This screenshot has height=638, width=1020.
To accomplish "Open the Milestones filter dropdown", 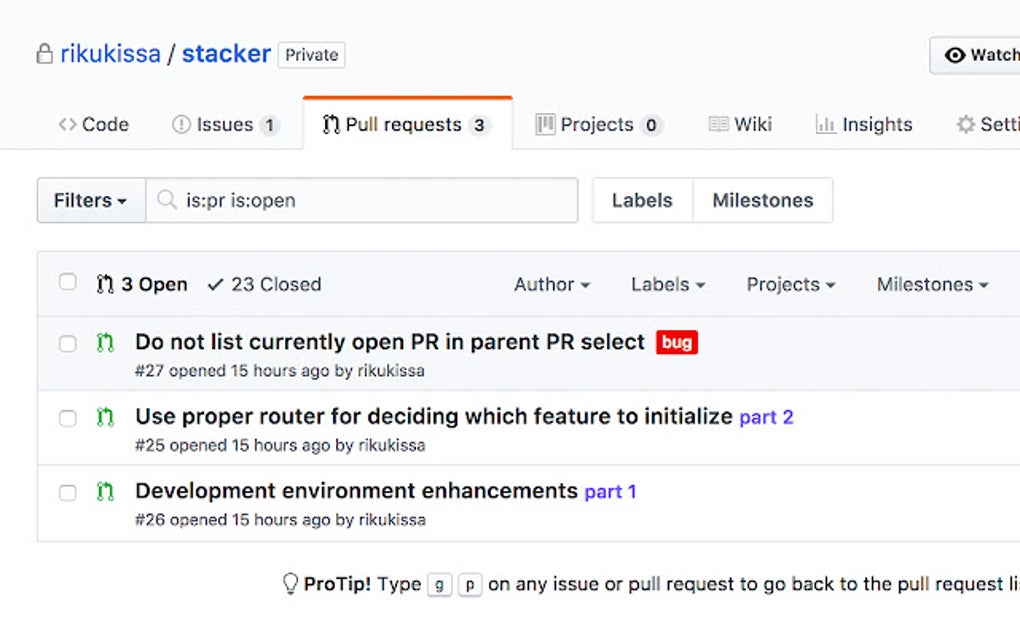I will (930, 284).
